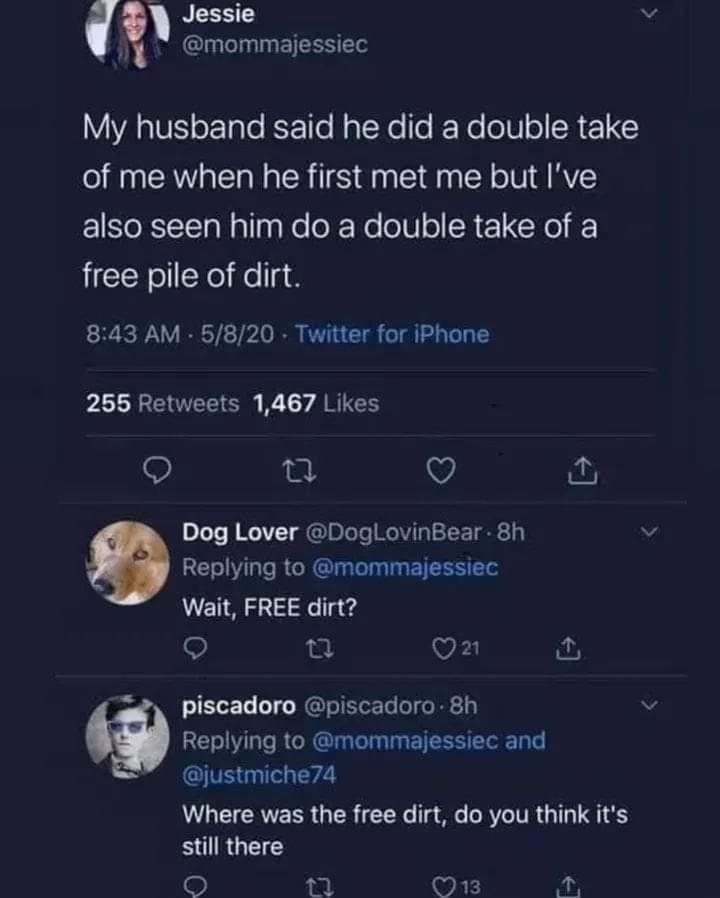Retweet the main tweet
The image size is (720, 898).
(300, 470)
